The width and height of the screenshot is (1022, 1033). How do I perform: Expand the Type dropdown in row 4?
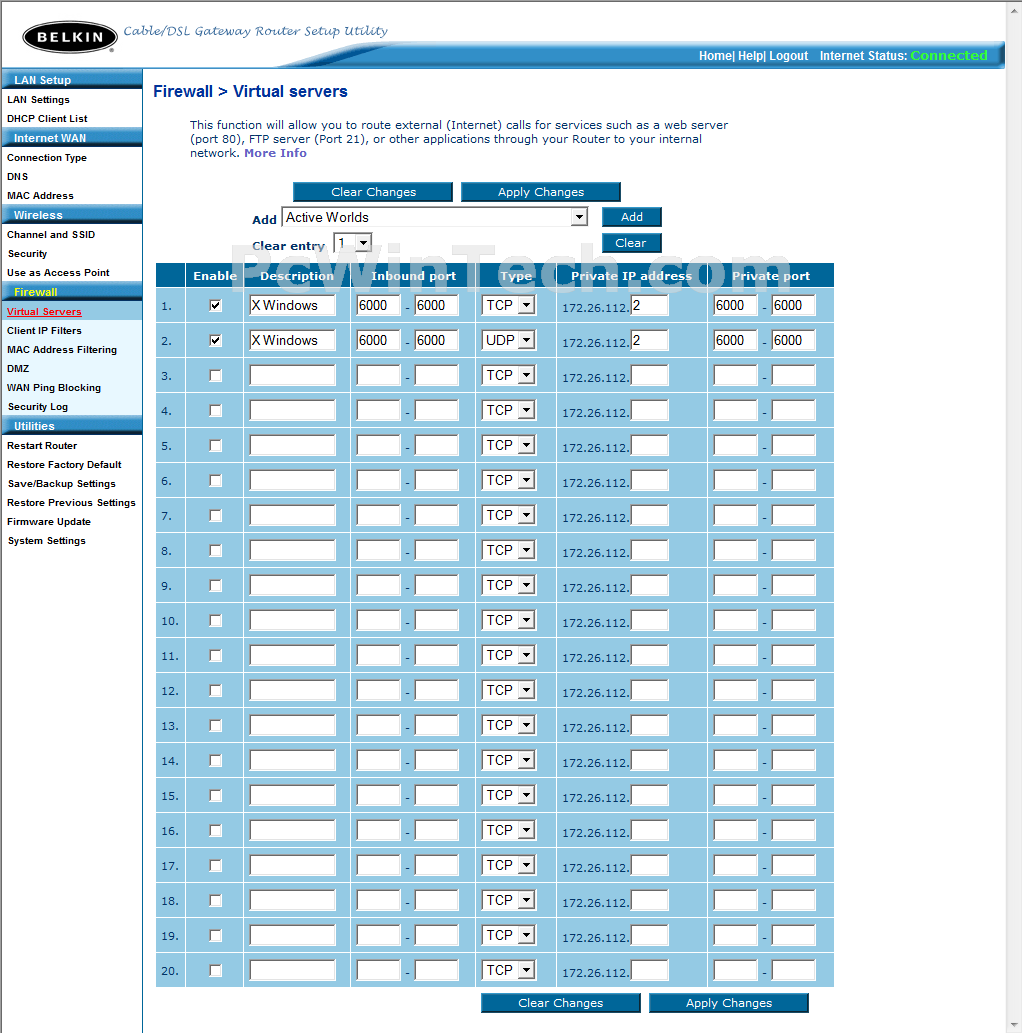509,410
